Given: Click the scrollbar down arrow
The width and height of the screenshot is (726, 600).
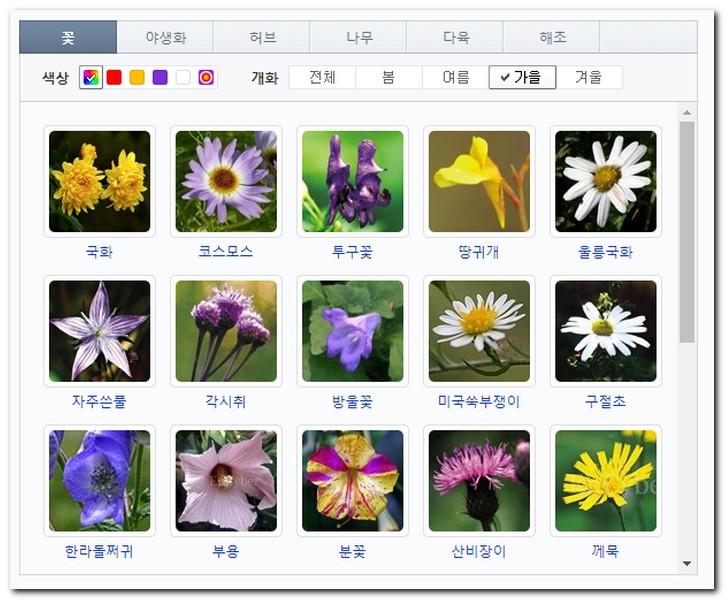Looking at the screenshot, I should (x=686, y=564).
